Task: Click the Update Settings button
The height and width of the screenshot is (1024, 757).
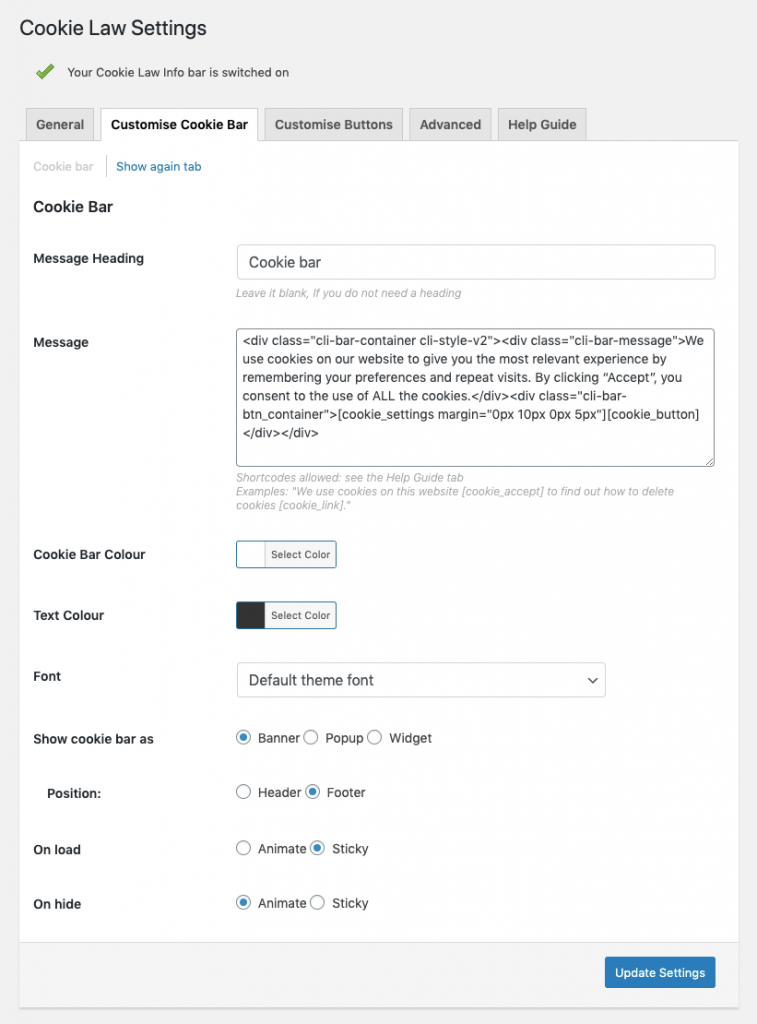Action: point(660,972)
